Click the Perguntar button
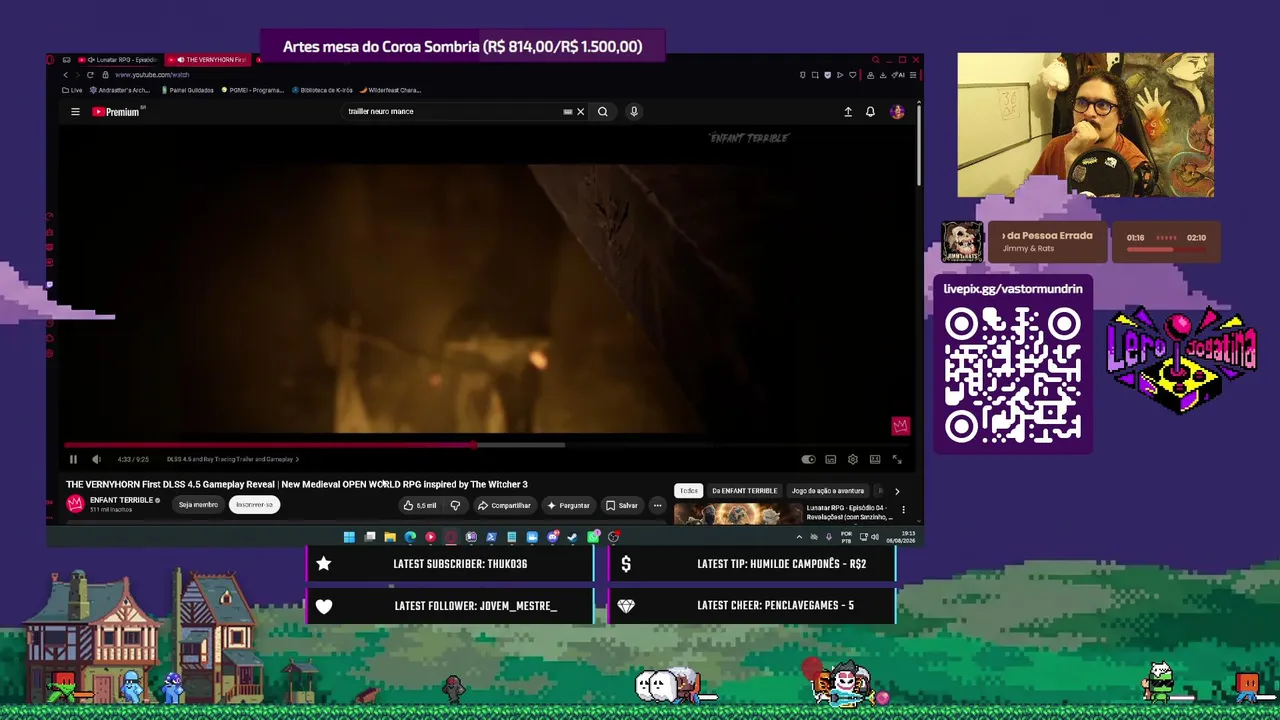 [568, 505]
